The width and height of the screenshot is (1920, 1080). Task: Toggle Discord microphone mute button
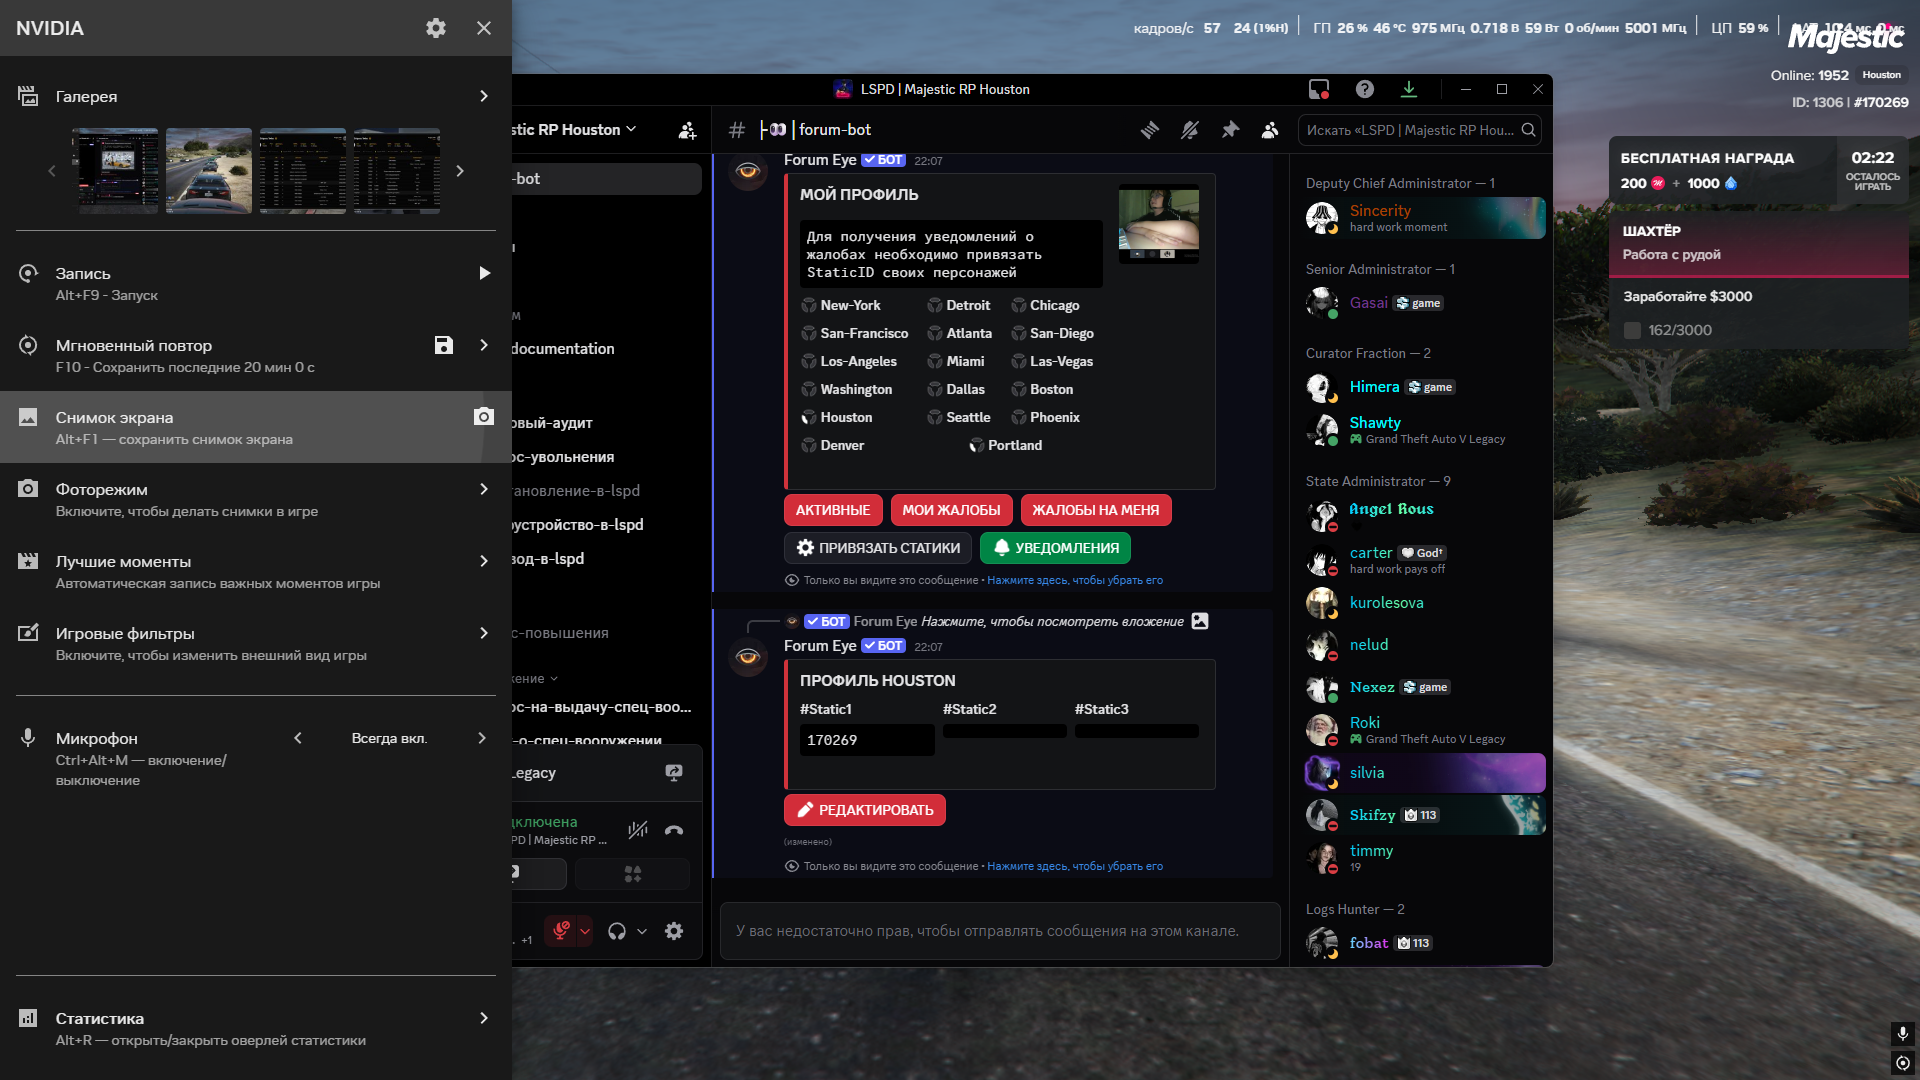(561, 931)
